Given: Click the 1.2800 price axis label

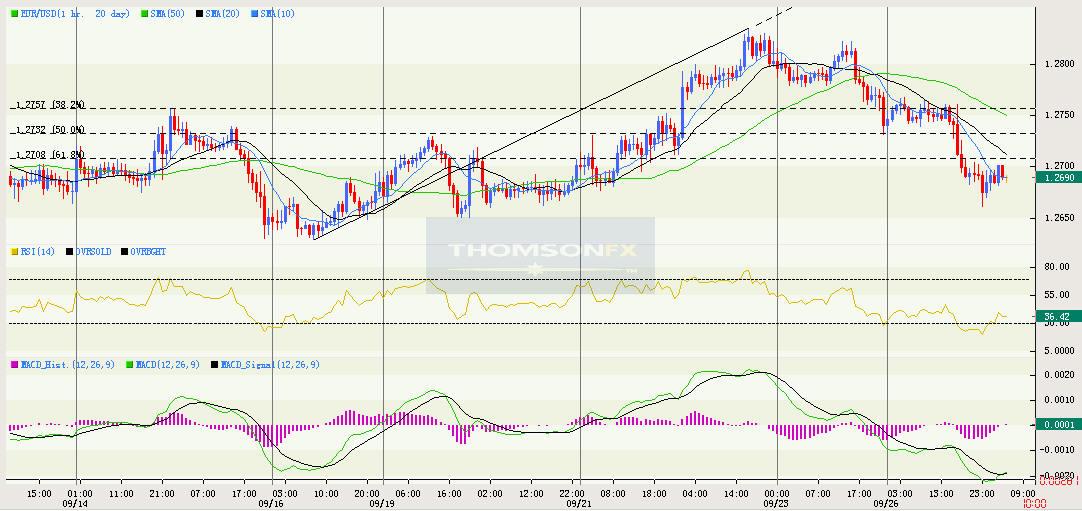Looking at the screenshot, I should pyautogui.click(x=1061, y=64).
